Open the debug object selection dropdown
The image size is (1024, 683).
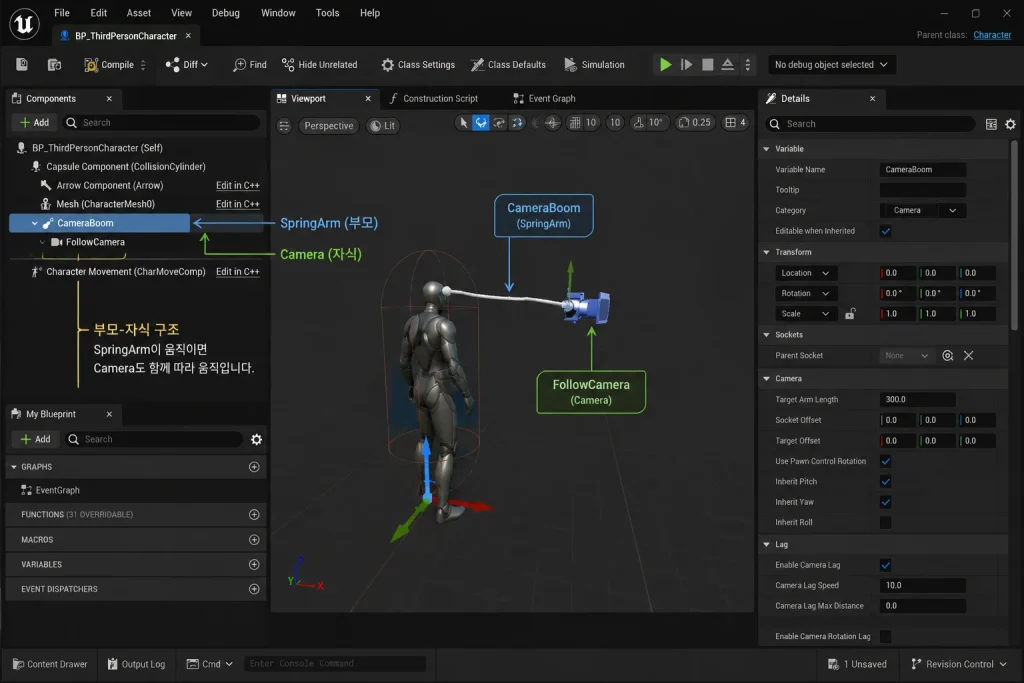point(831,65)
